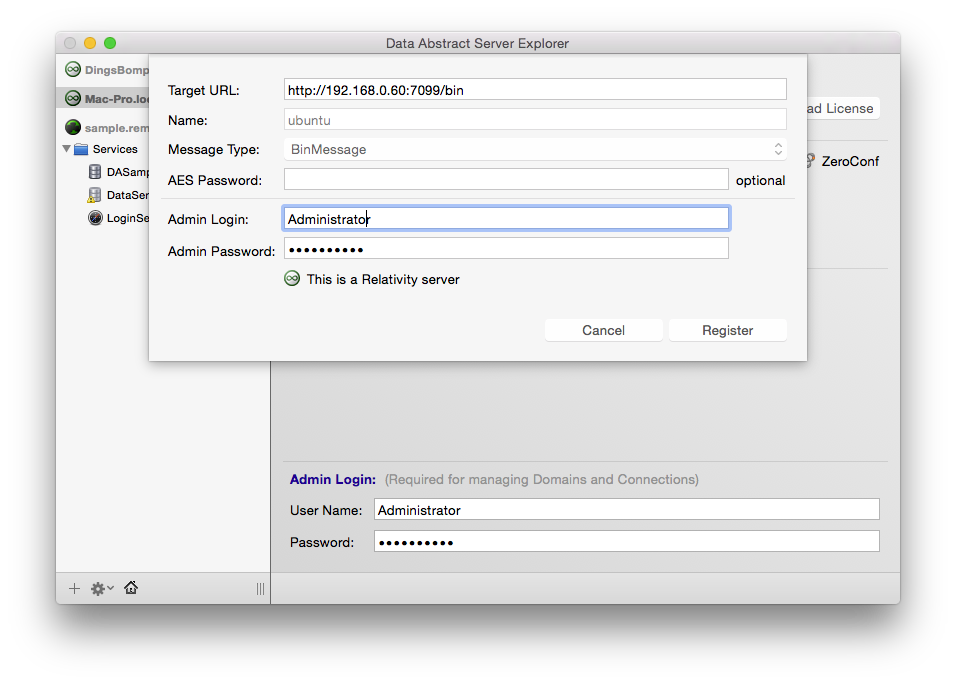The width and height of the screenshot is (956, 684).
Task: Click the ZeroConf icon behind the dialog
Action: click(x=811, y=160)
